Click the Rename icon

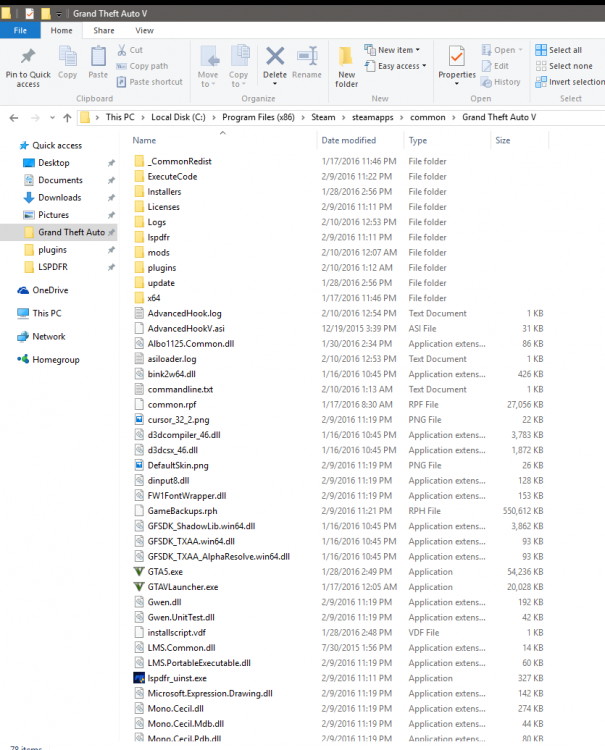pos(307,56)
